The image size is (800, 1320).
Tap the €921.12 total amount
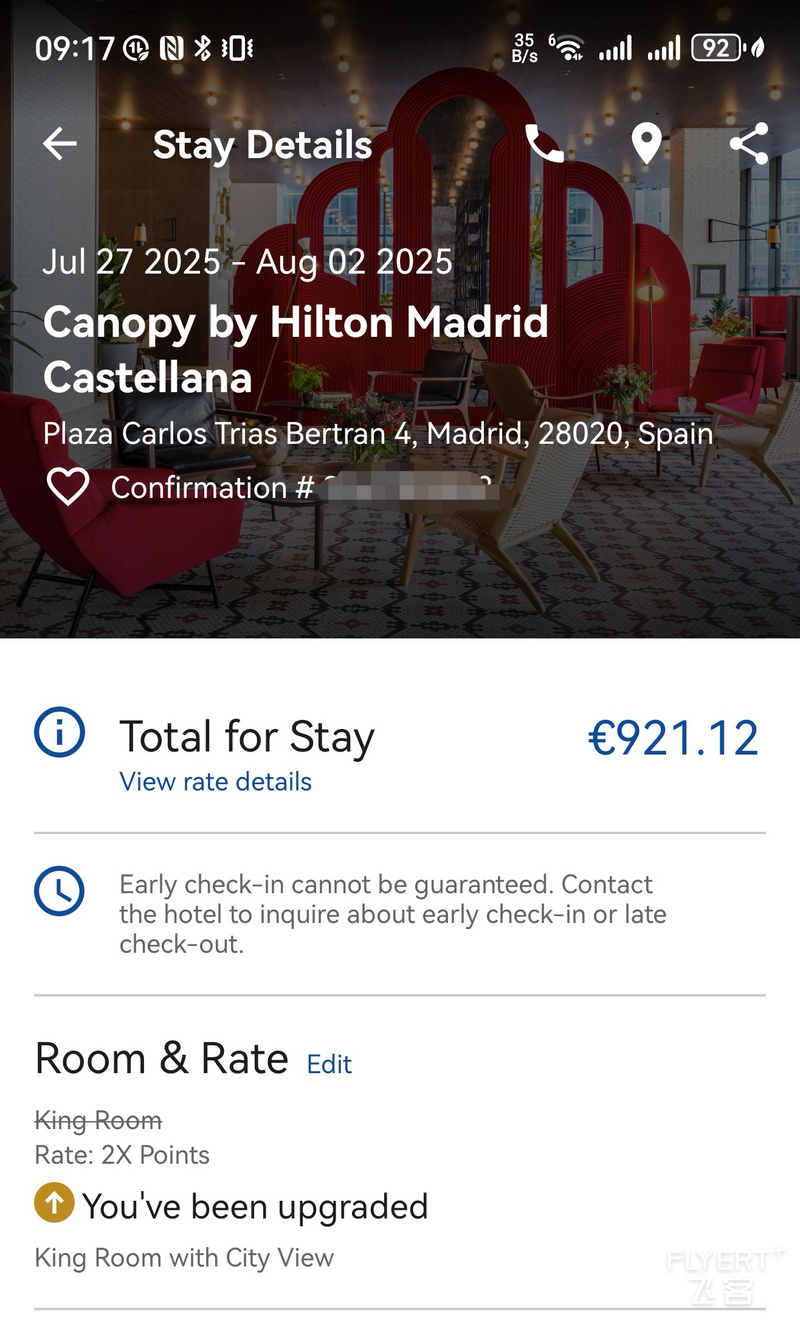[673, 738]
